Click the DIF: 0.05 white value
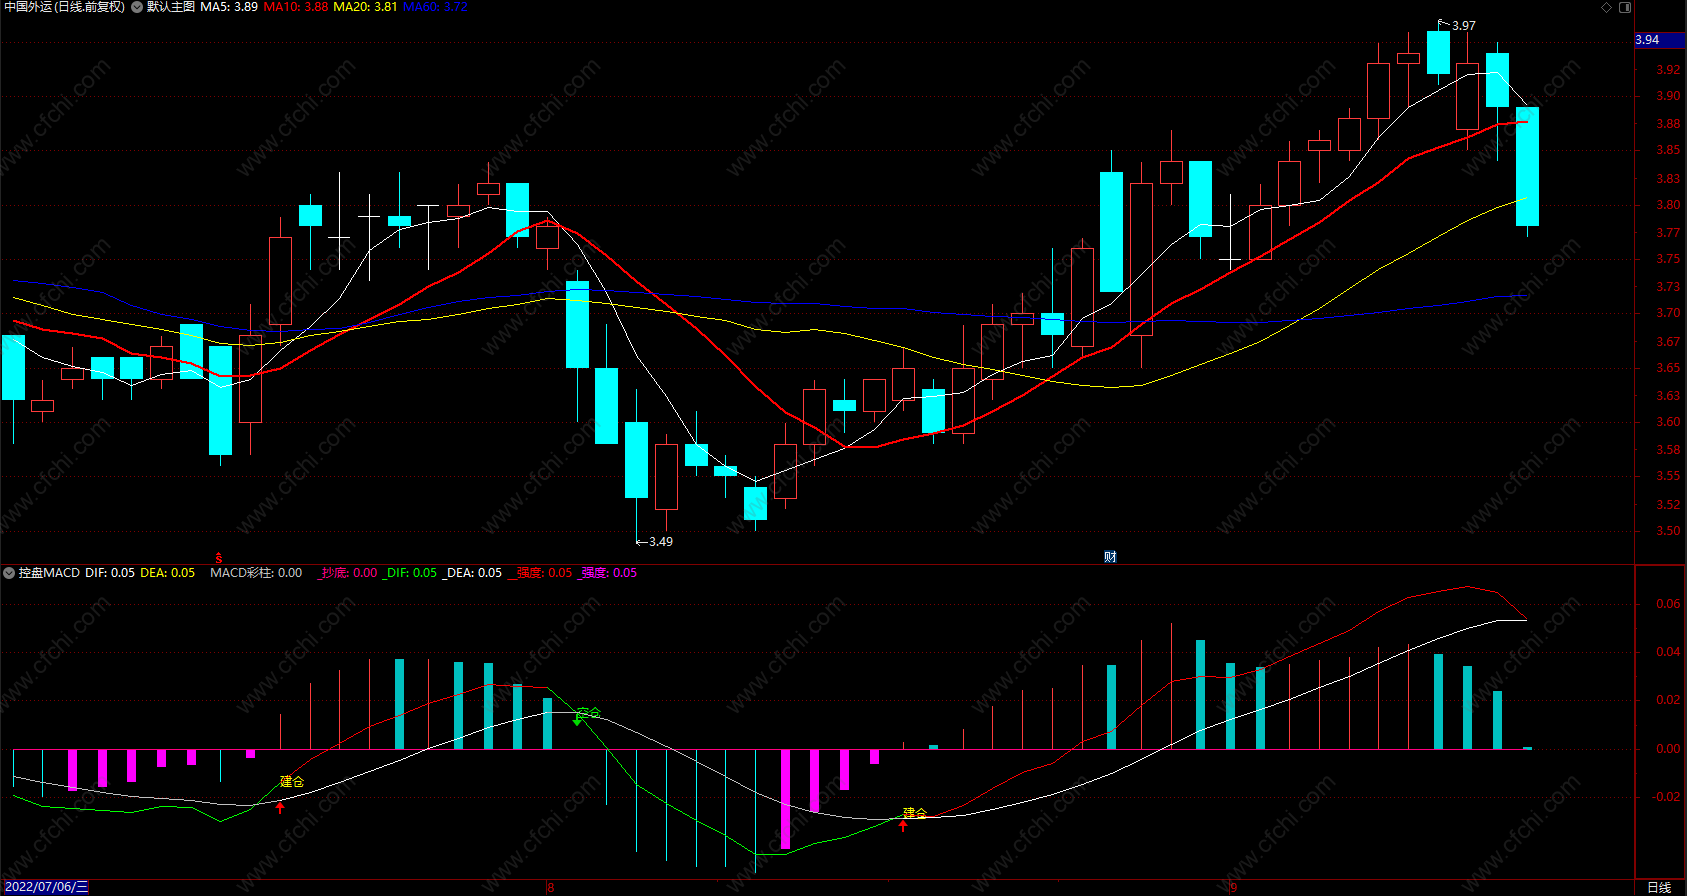The width and height of the screenshot is (1687, 896). click(x=110, y=573)
